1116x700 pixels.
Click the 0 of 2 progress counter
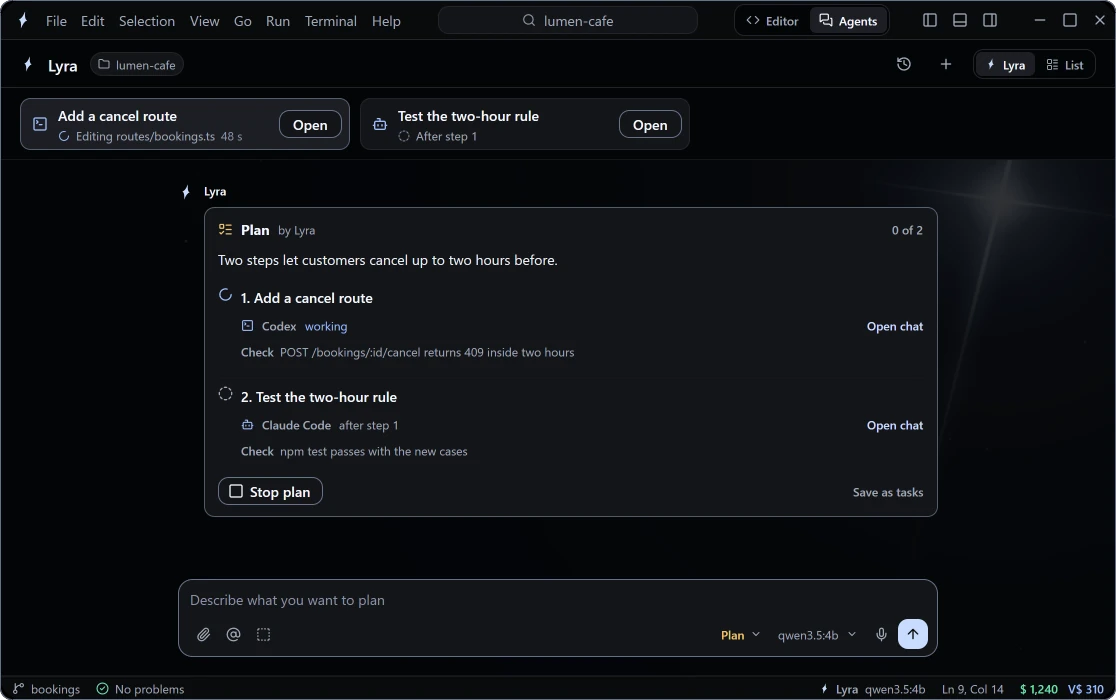click(907, 230)
